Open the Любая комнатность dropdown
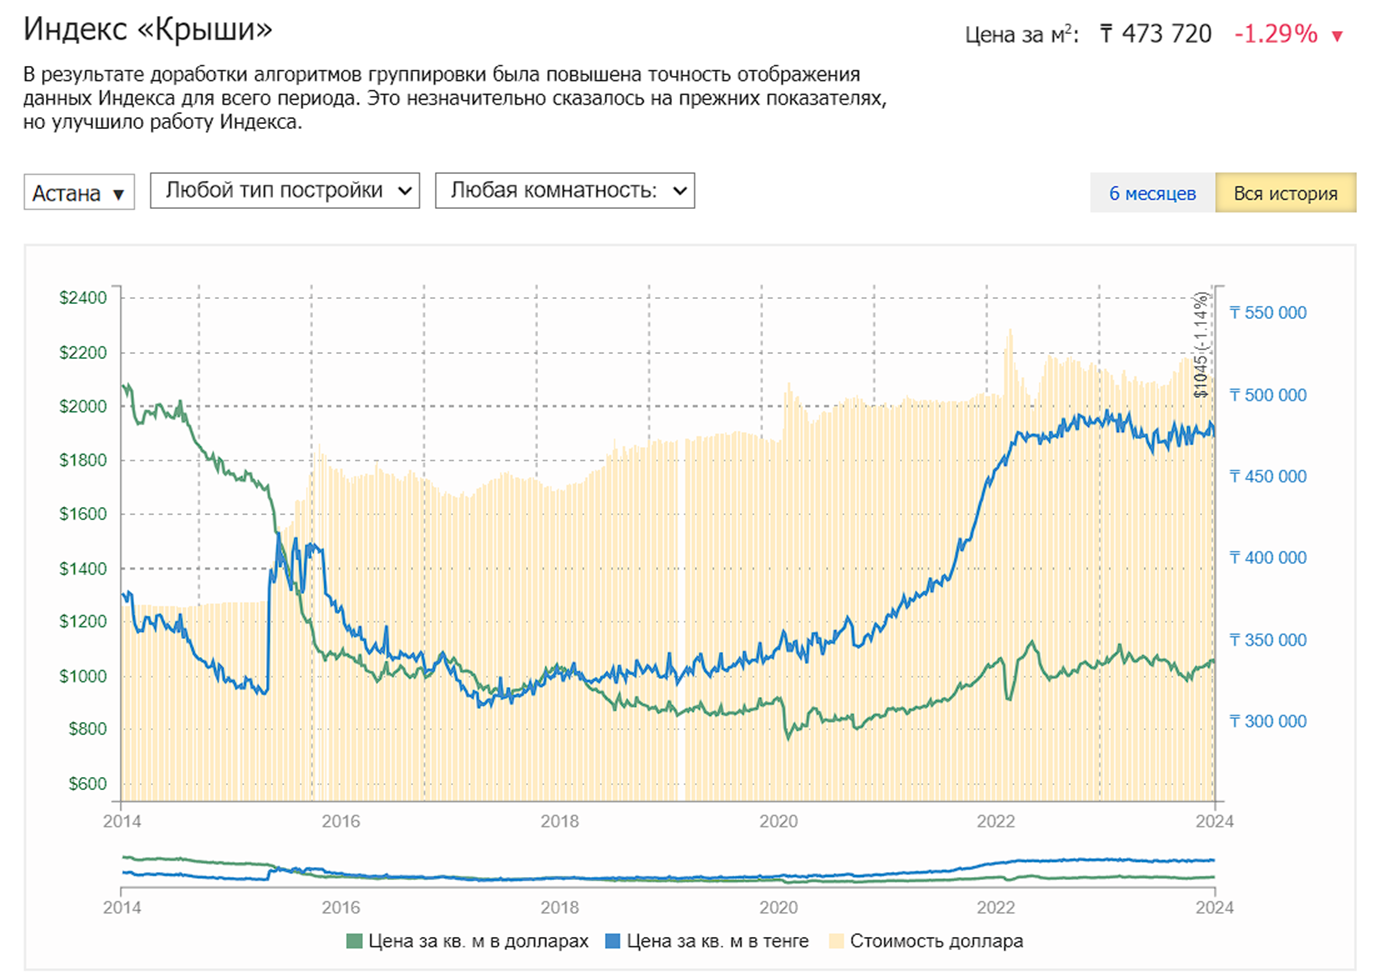This screenshot has width=1383, height=976. pos(565,190)
